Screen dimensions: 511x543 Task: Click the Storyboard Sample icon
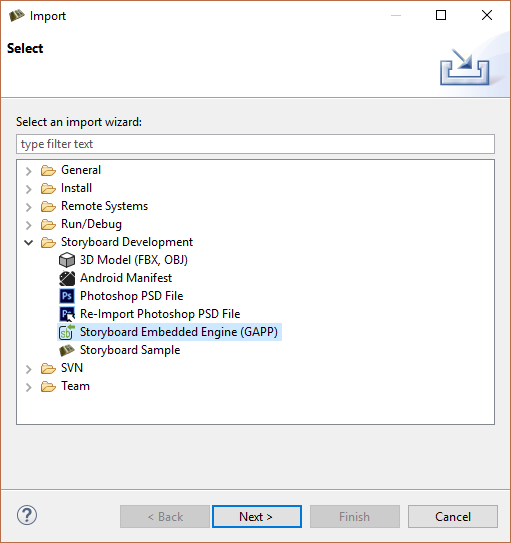pos(67,350)
